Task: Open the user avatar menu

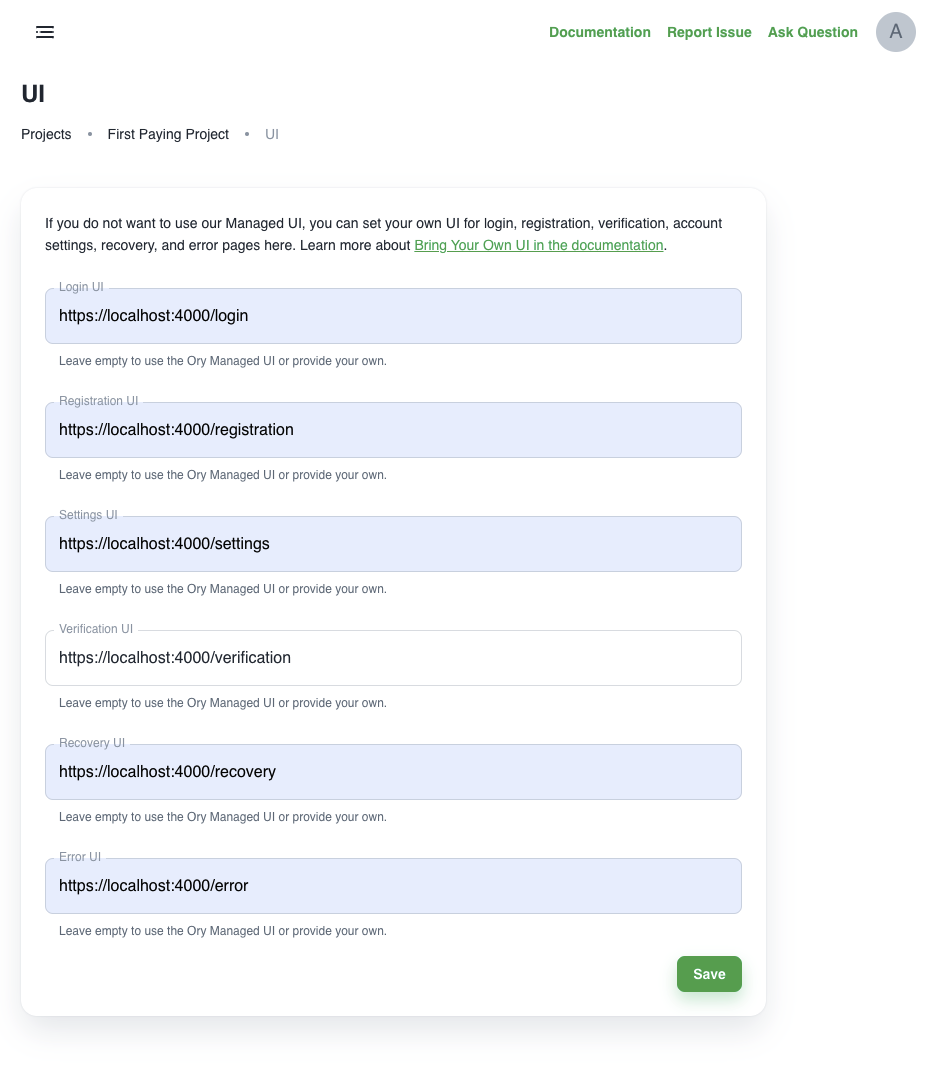Action: (x=895, y=32)
